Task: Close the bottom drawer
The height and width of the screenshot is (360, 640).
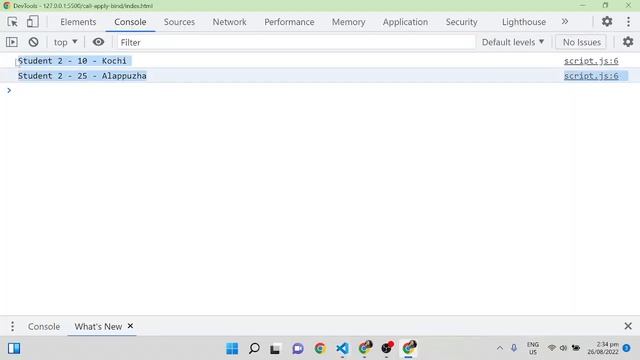Action: click(x=628, y=326)
